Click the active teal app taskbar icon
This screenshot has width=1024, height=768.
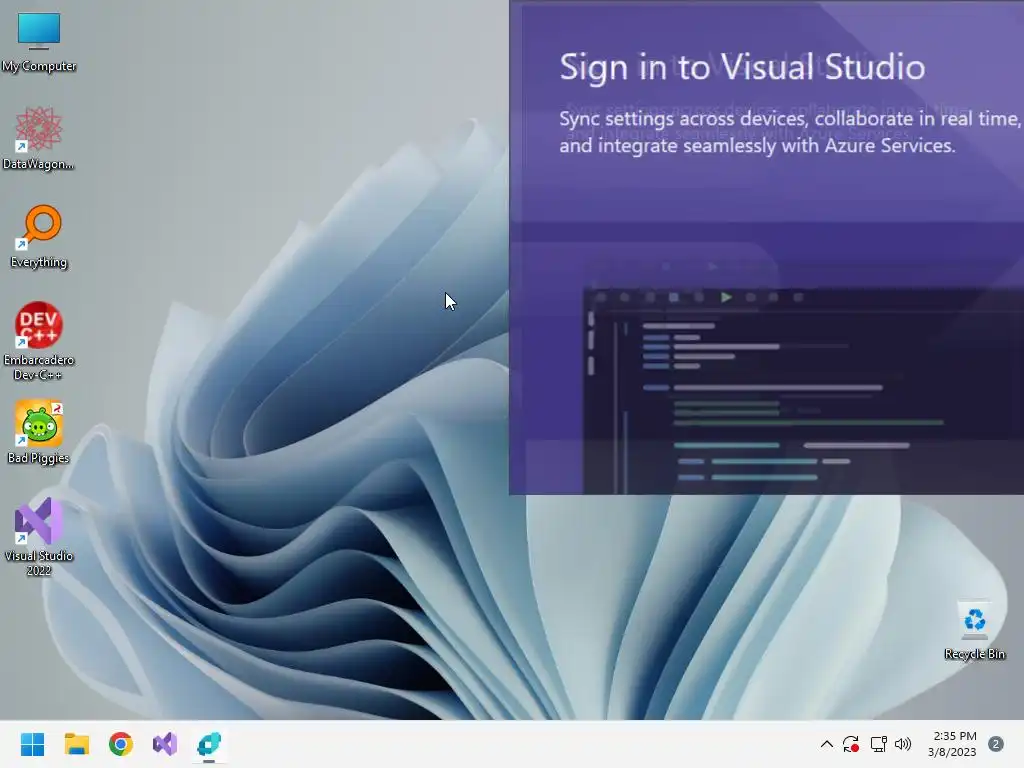(x=209, y=744)
